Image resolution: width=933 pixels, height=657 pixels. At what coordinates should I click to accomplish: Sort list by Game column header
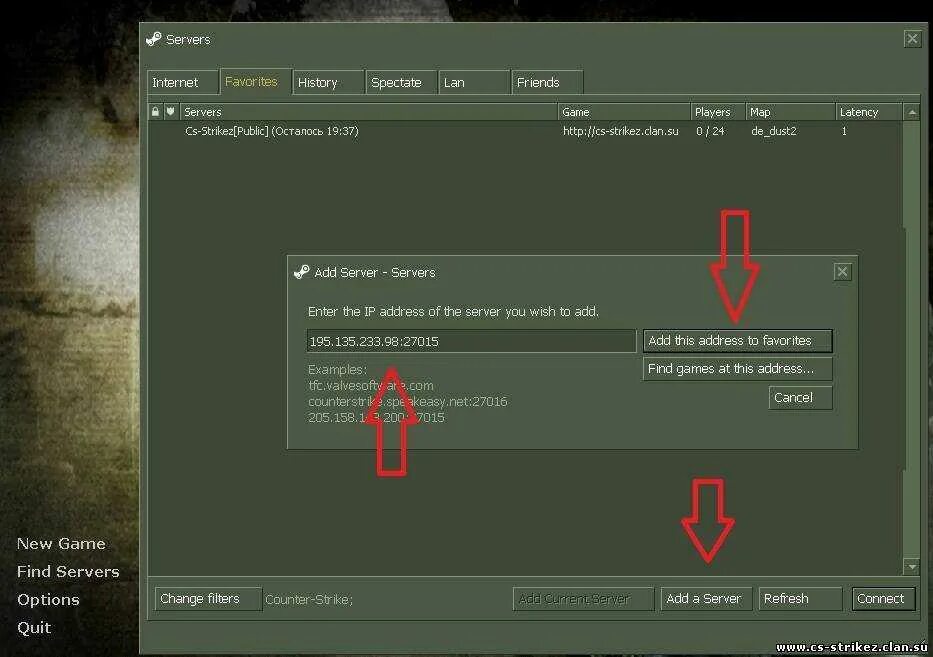(x=624, y=112)
